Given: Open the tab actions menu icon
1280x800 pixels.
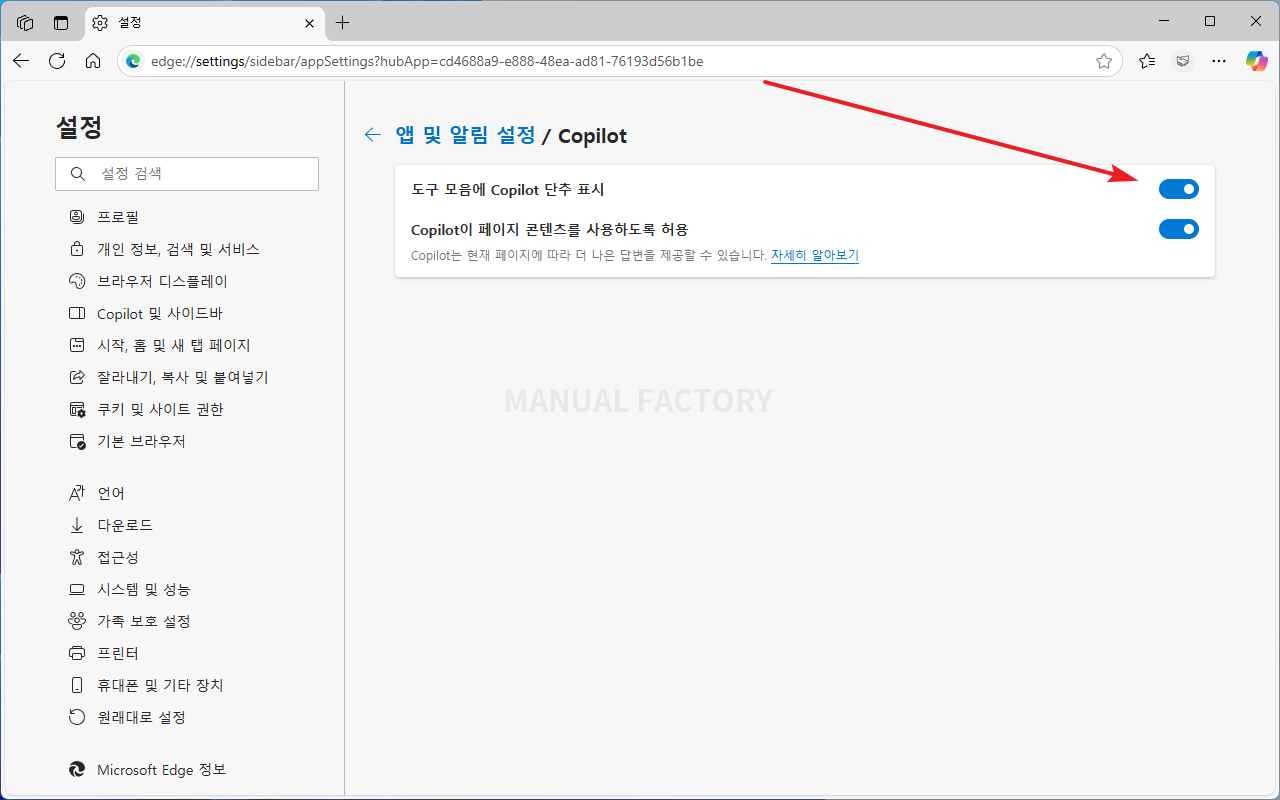Looking at the screenshot, I should 61,22.
